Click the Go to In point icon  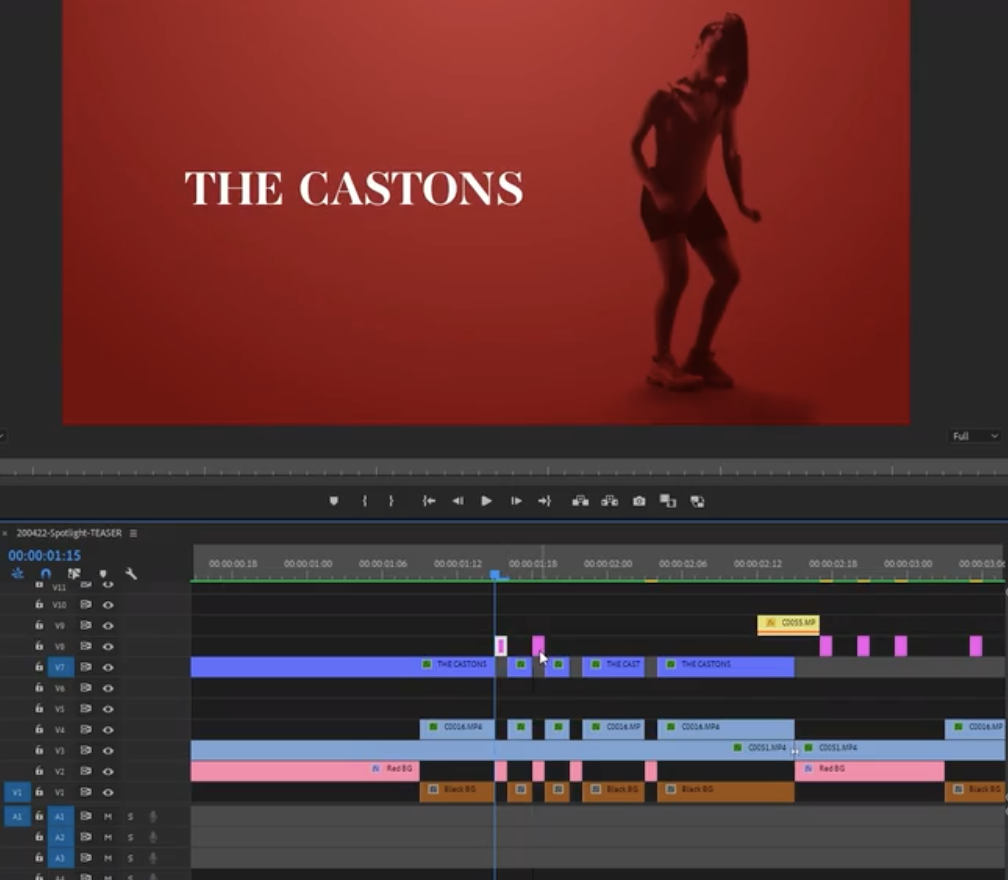point(428,501)
